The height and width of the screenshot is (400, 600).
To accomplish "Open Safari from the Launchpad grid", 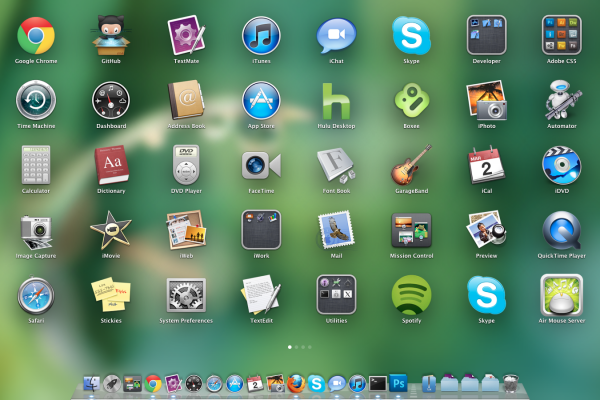I will click(36, 296).
